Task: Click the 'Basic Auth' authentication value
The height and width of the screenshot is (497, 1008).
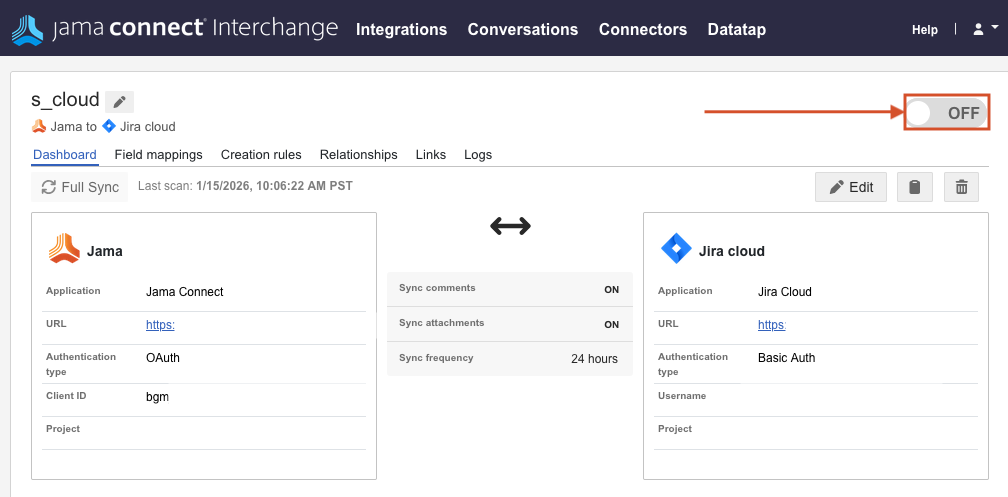Action: 786,357
